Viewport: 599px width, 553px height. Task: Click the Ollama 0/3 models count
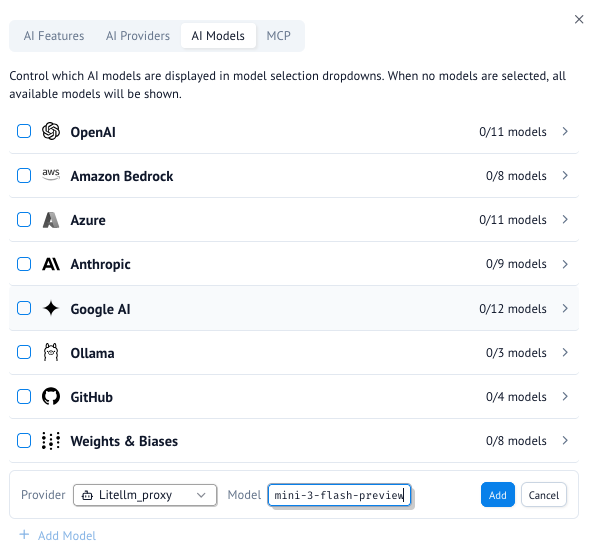click(x=516, y=352)
